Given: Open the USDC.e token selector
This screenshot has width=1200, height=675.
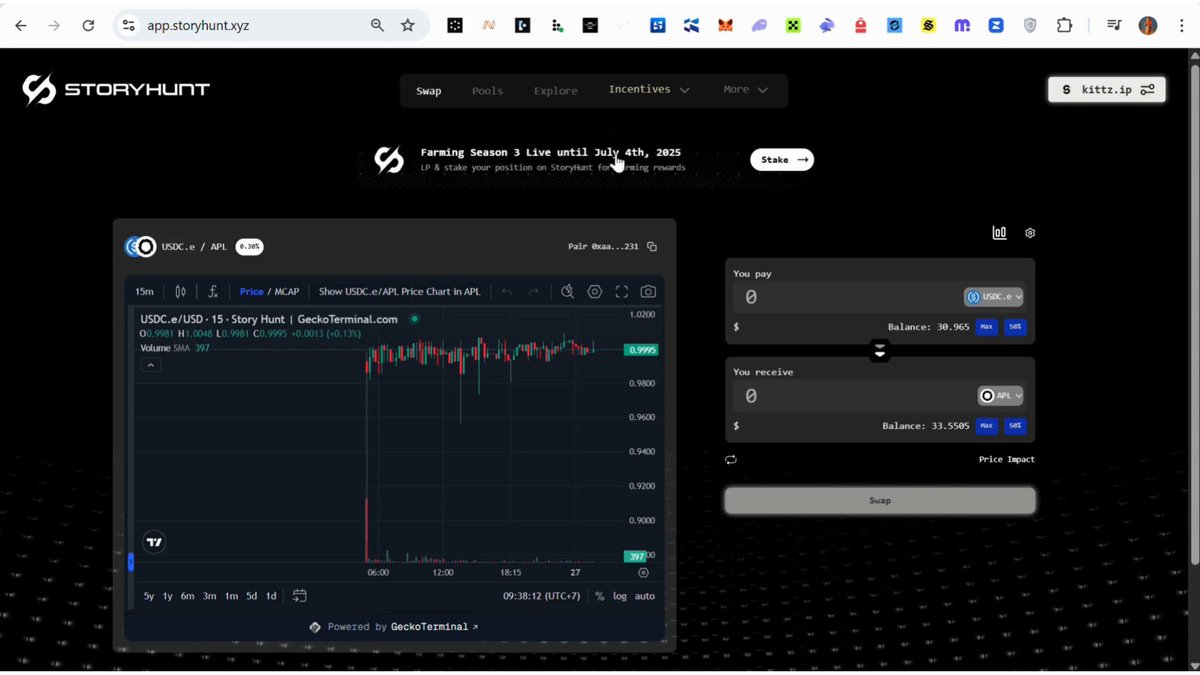Looking at the screenshot, I should 994,297.
